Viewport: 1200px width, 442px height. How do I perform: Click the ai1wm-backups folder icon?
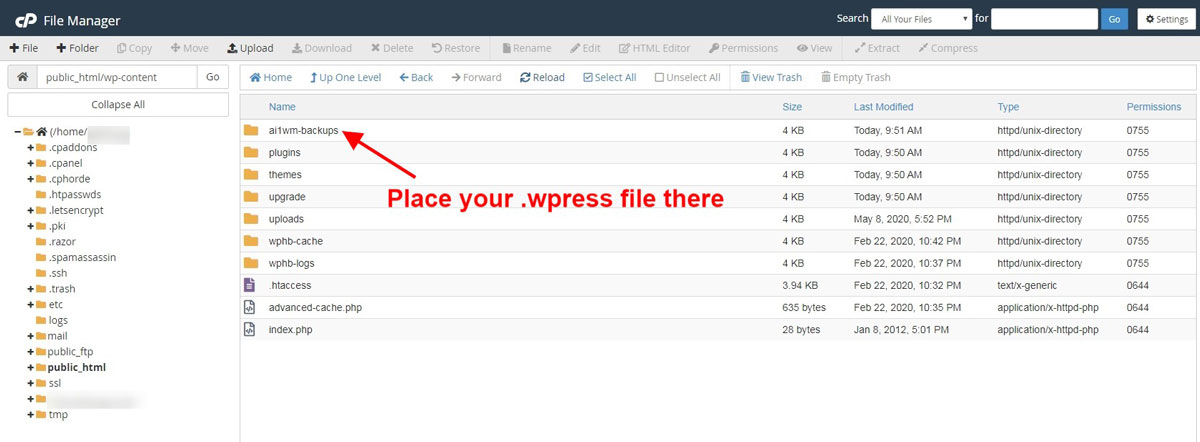(251, 130)
